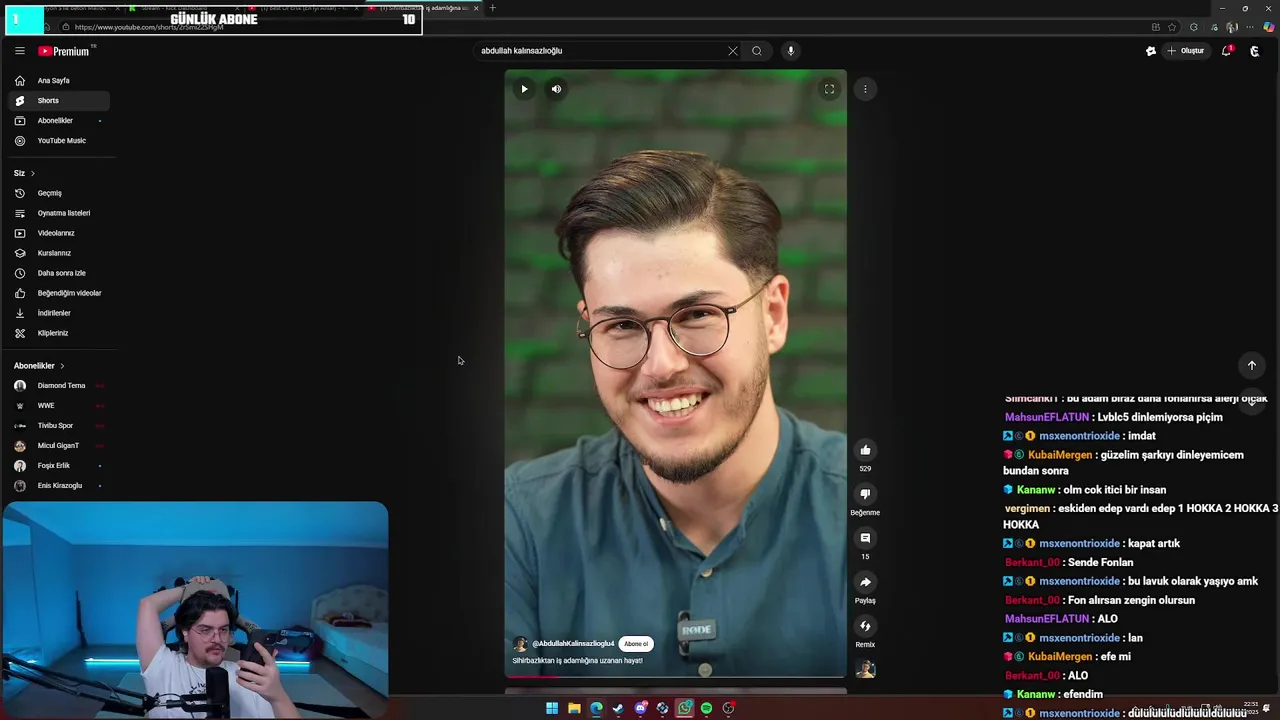Go to the previous Short with up arrow
1280x720 pixels.
(x=1251, y=365)
